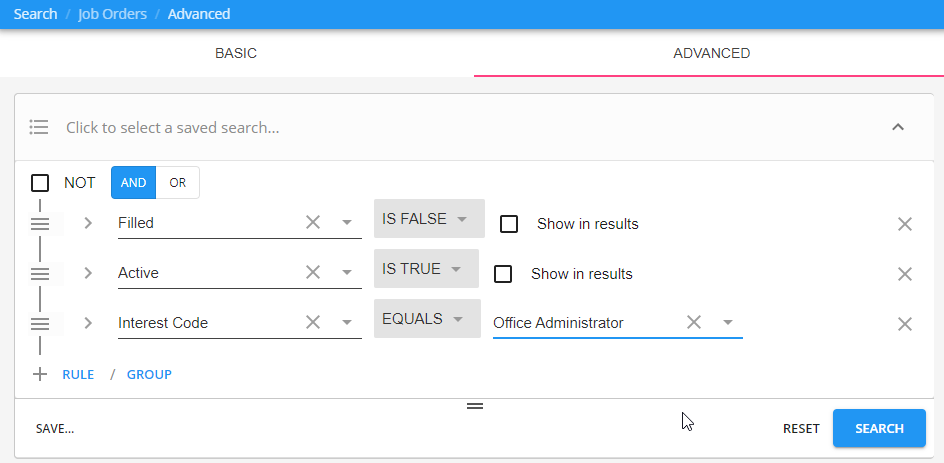Click the drag handle for Interest Code row
This screenshot has height=463, width=944.
[x=40, y=323]
